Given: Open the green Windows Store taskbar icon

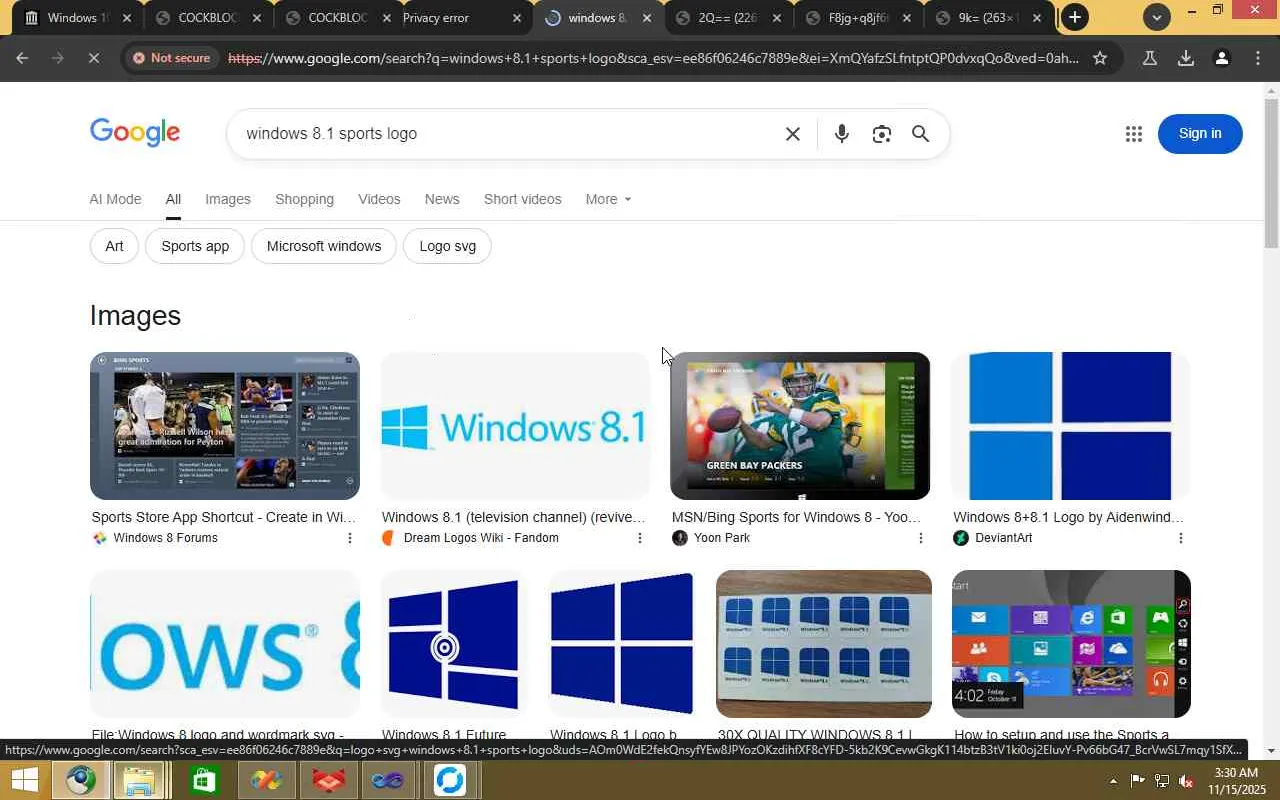Looking at the screenshot, I should [x=203, y=780].
